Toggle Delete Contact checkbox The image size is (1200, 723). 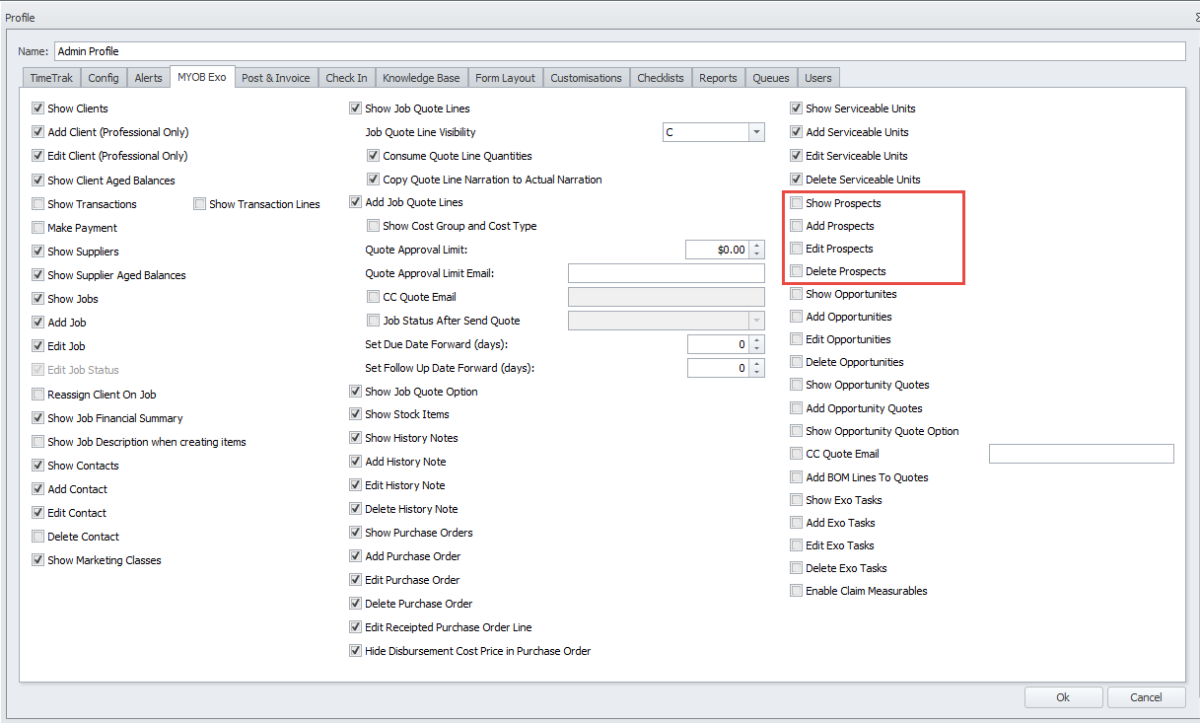pos(38,537)
